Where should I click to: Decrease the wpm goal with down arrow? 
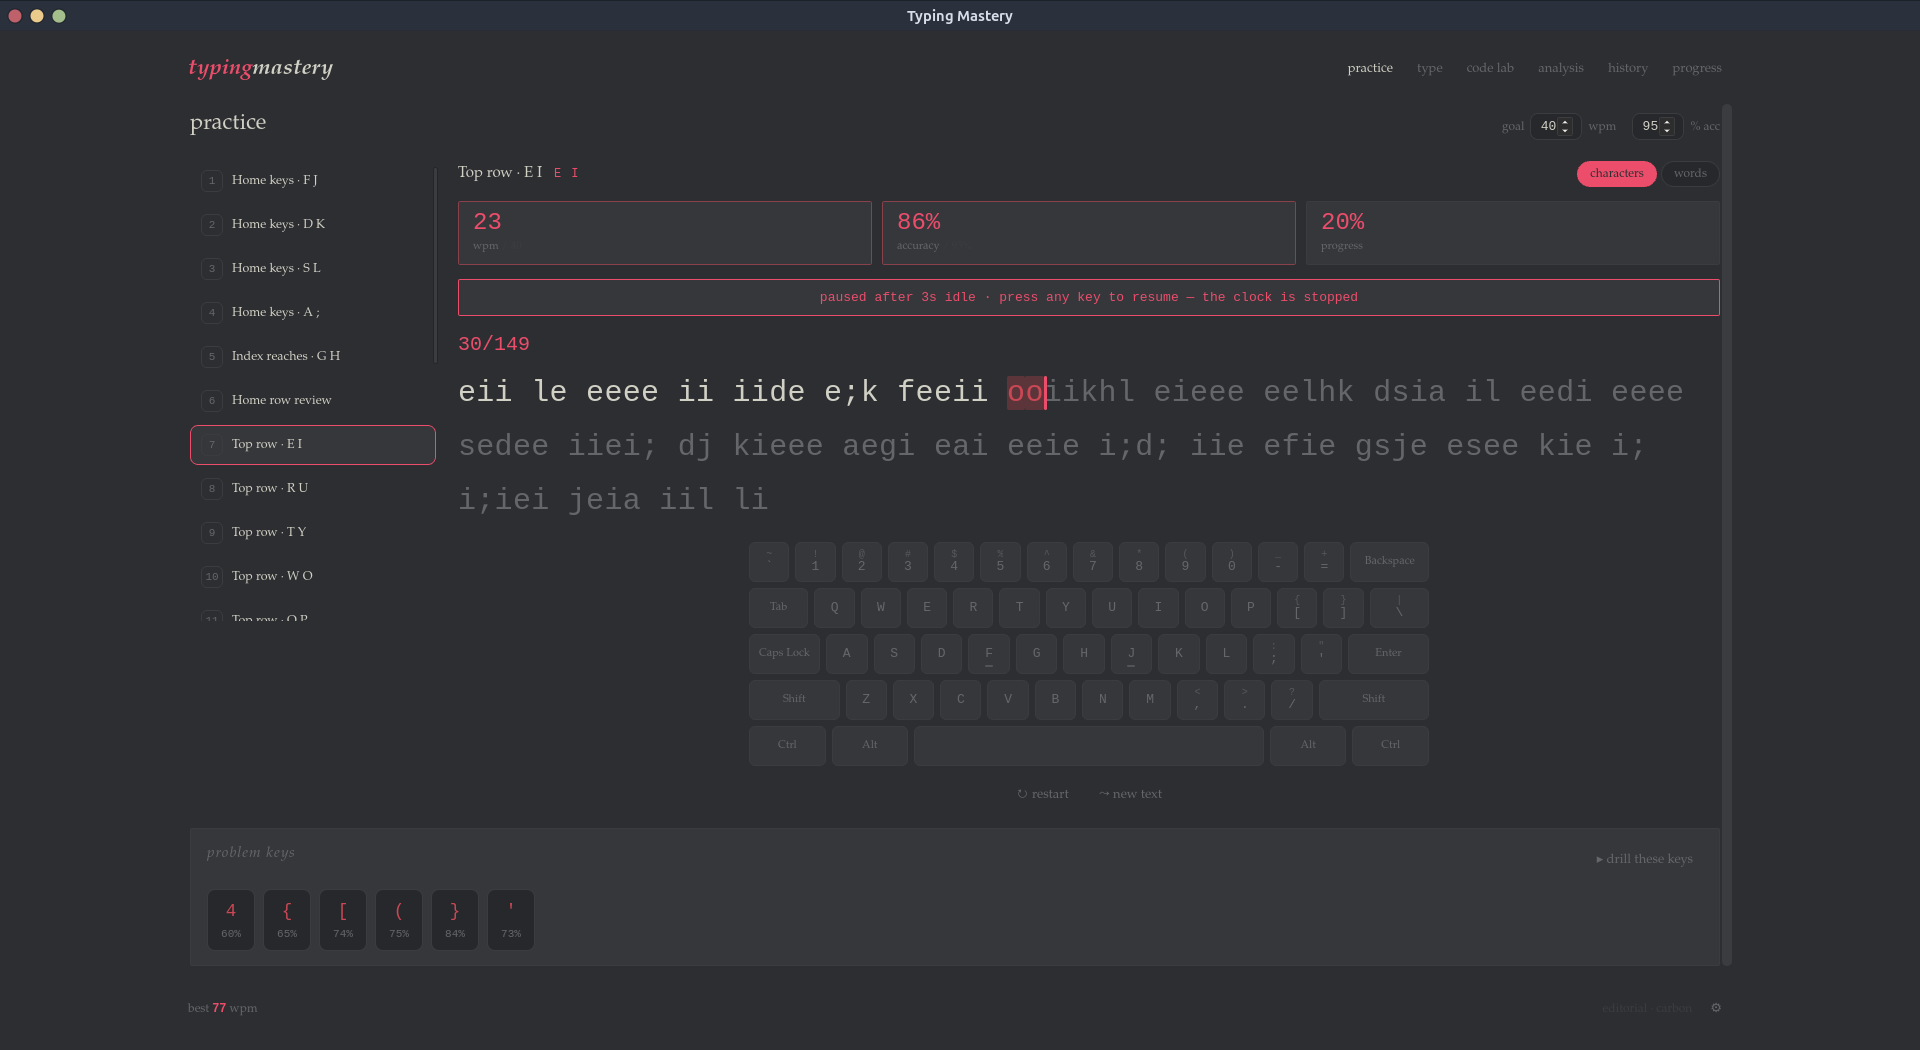click(x=1566, y=131)
